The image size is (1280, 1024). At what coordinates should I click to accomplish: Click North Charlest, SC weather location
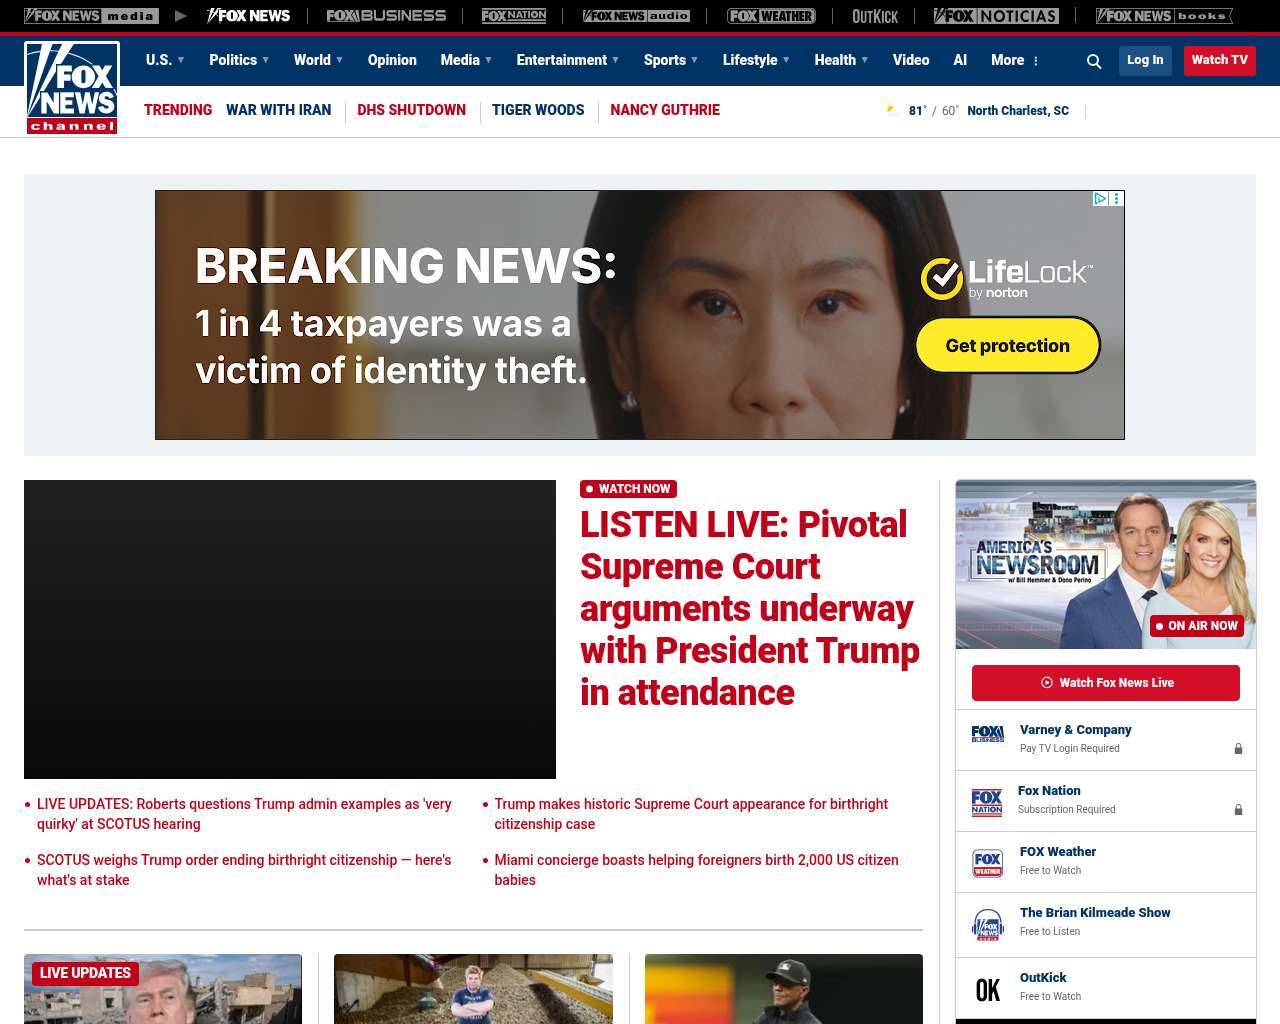pos(1018,111)
